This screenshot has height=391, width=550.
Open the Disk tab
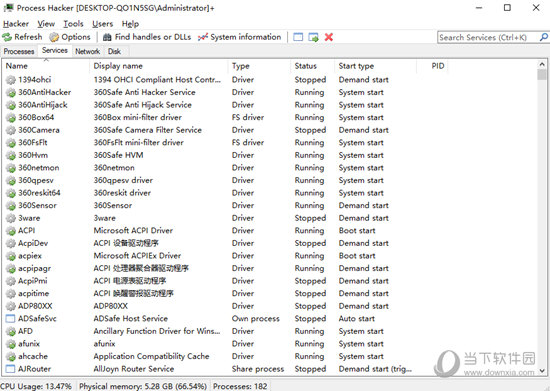(x=114, y=51)
